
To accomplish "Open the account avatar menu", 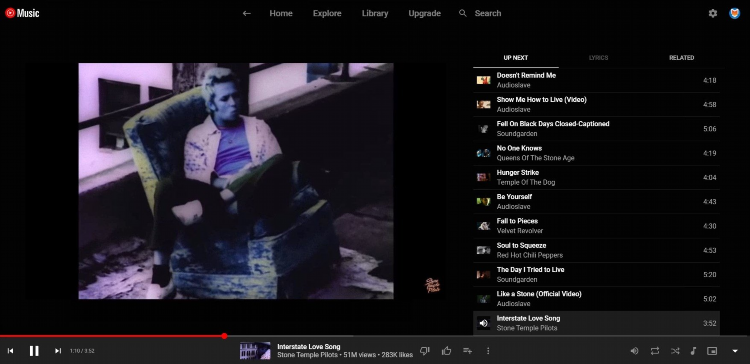I will pos(734,13).
